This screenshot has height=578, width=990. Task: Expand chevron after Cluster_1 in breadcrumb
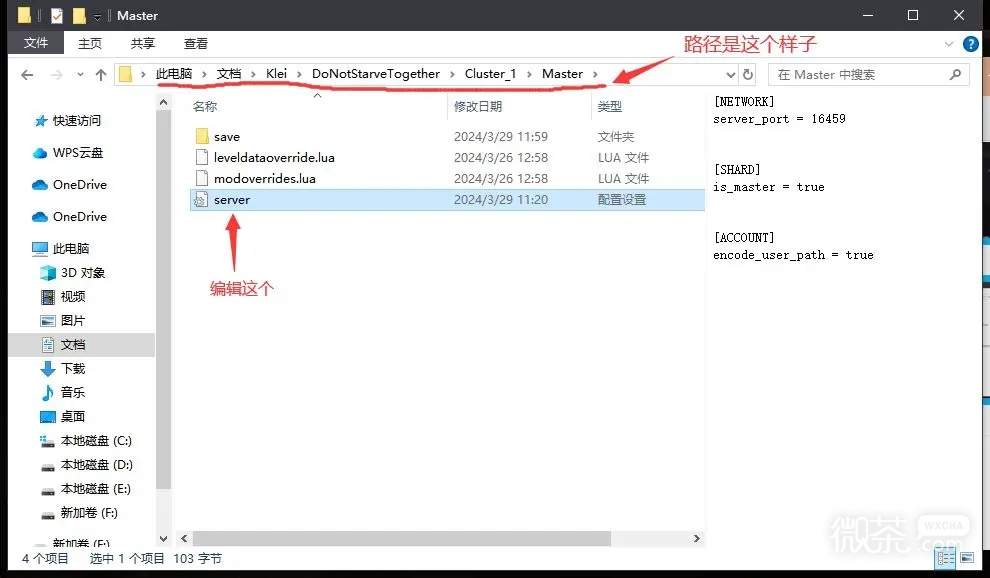point(528,75)
